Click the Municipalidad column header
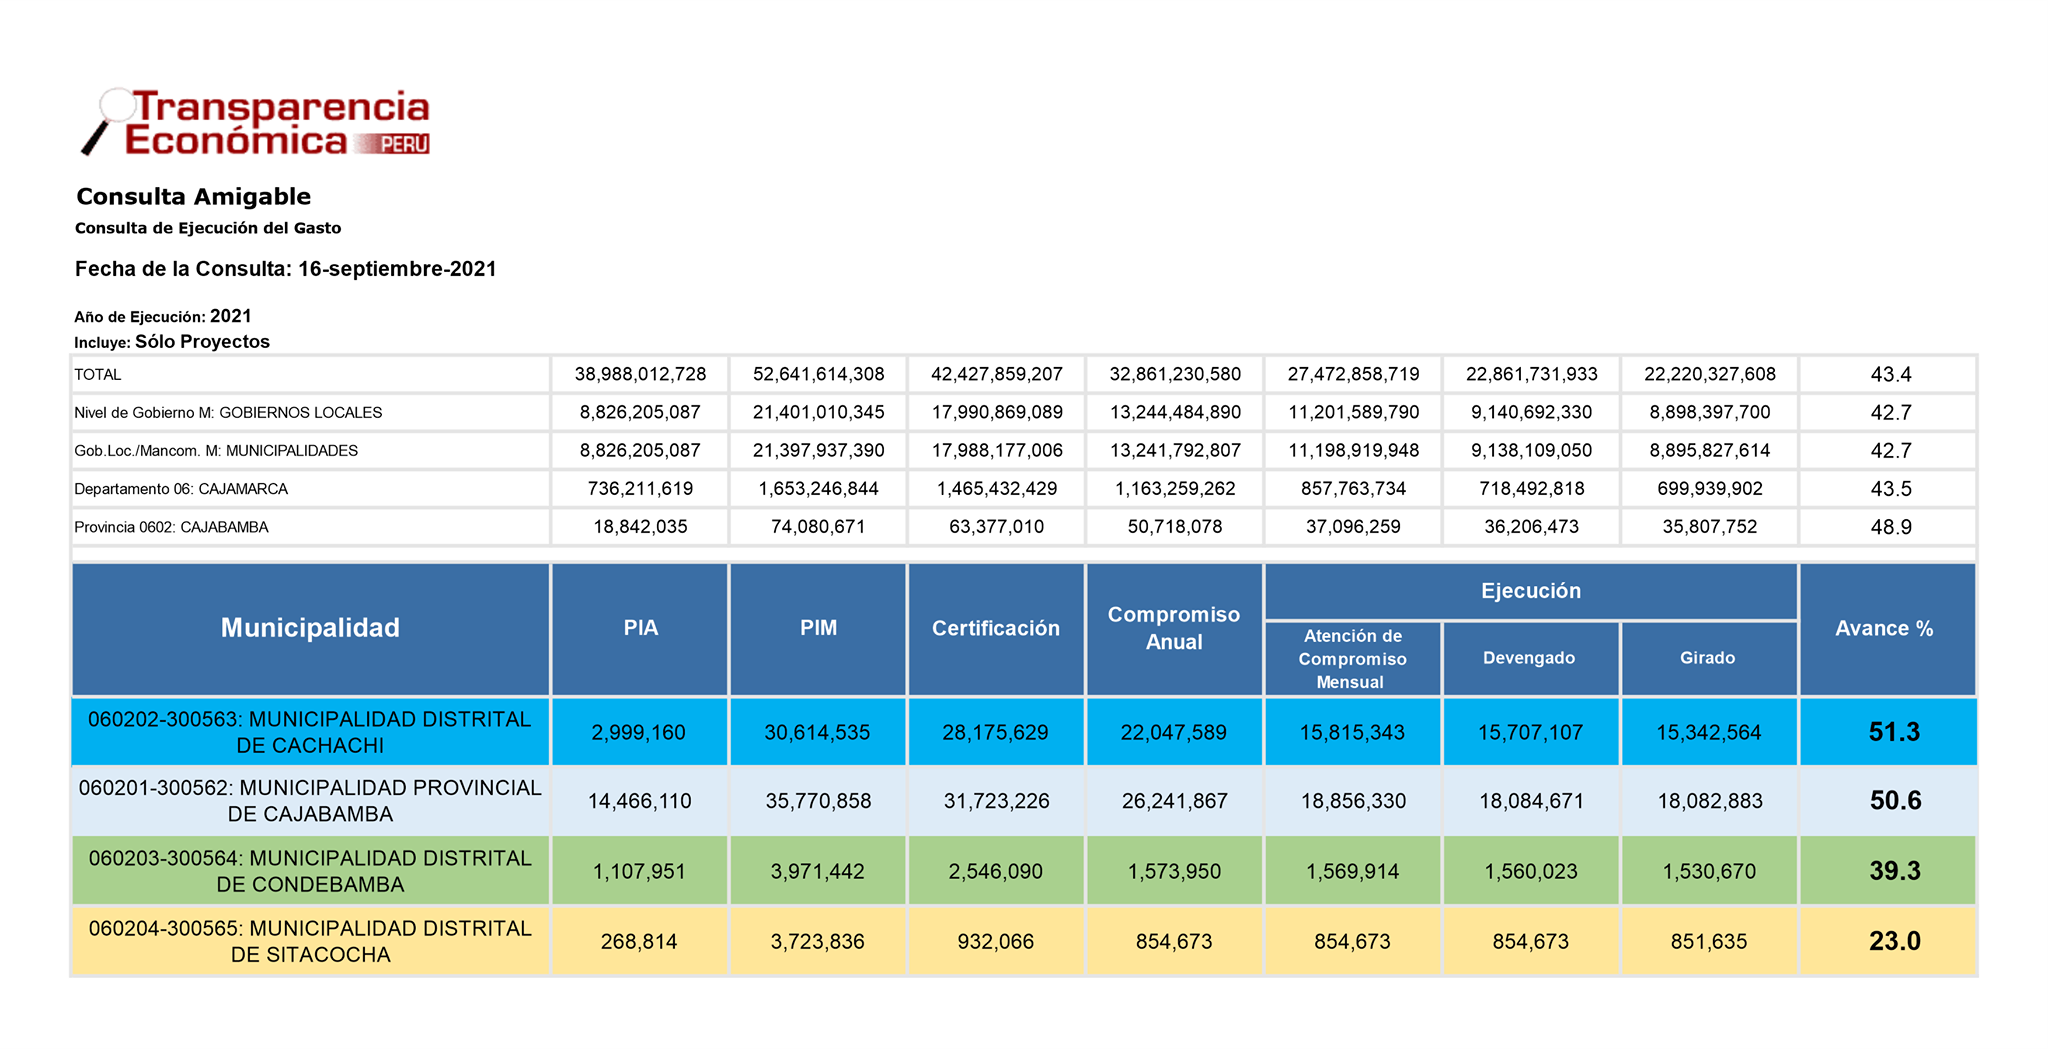This screenshot has height=1049, width=2048. pyautogui.click(x=310, y=628)
